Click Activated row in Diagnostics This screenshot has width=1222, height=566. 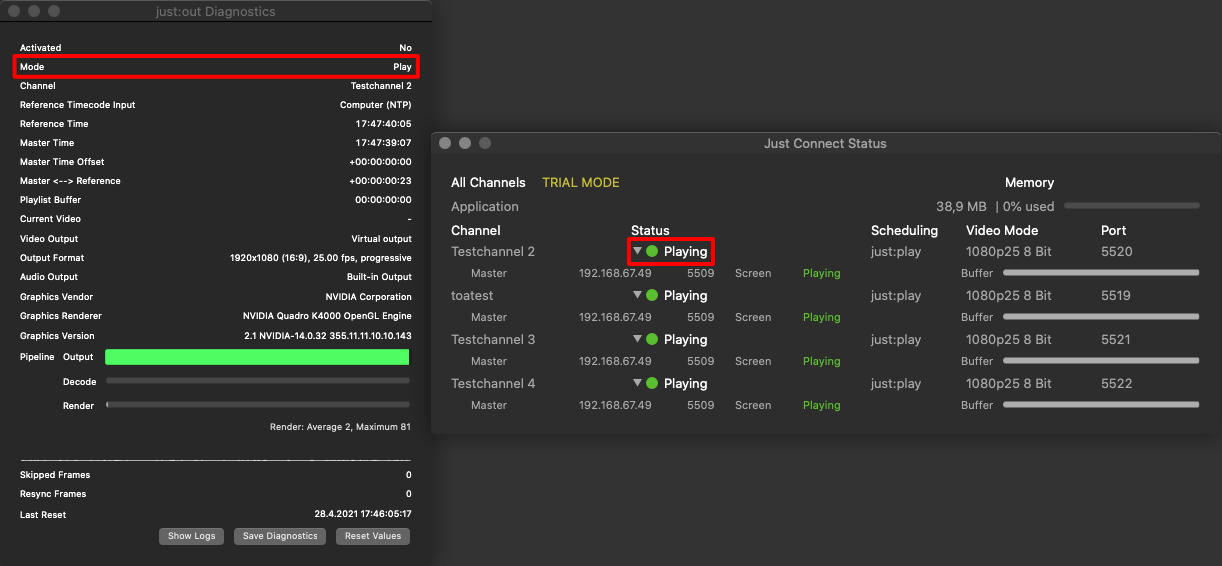[x=216, y=48]
